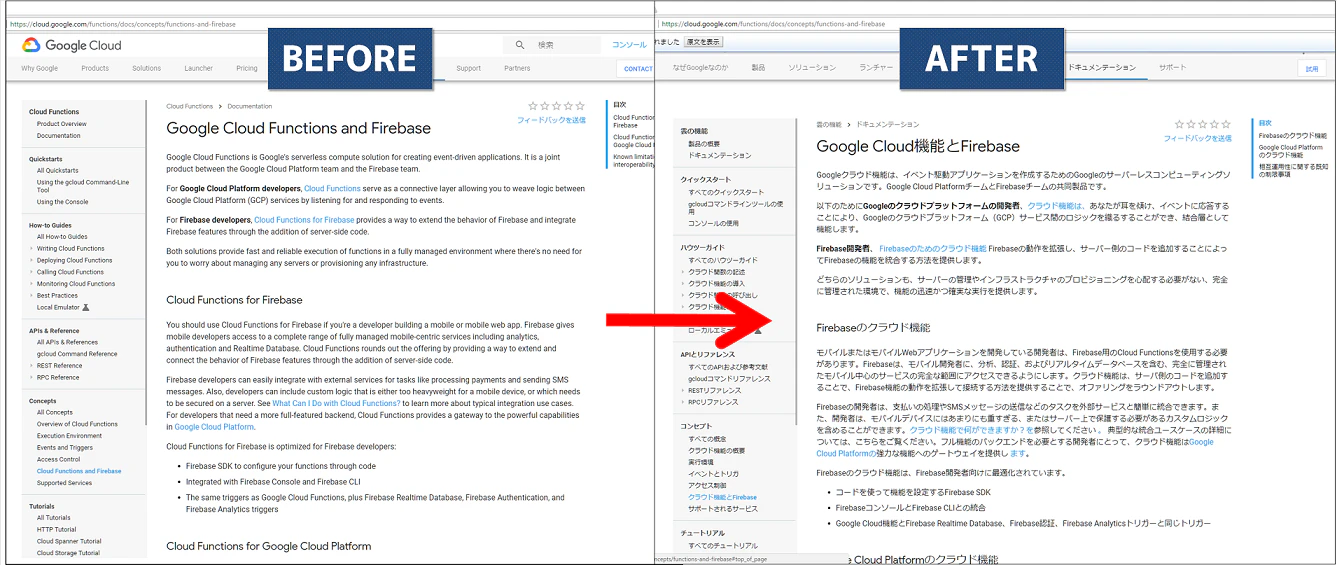This screenshot has width=1337, height=565.
Task: Open the Pricing menu item
Action: pyautogui.click(x=247, y=69)
